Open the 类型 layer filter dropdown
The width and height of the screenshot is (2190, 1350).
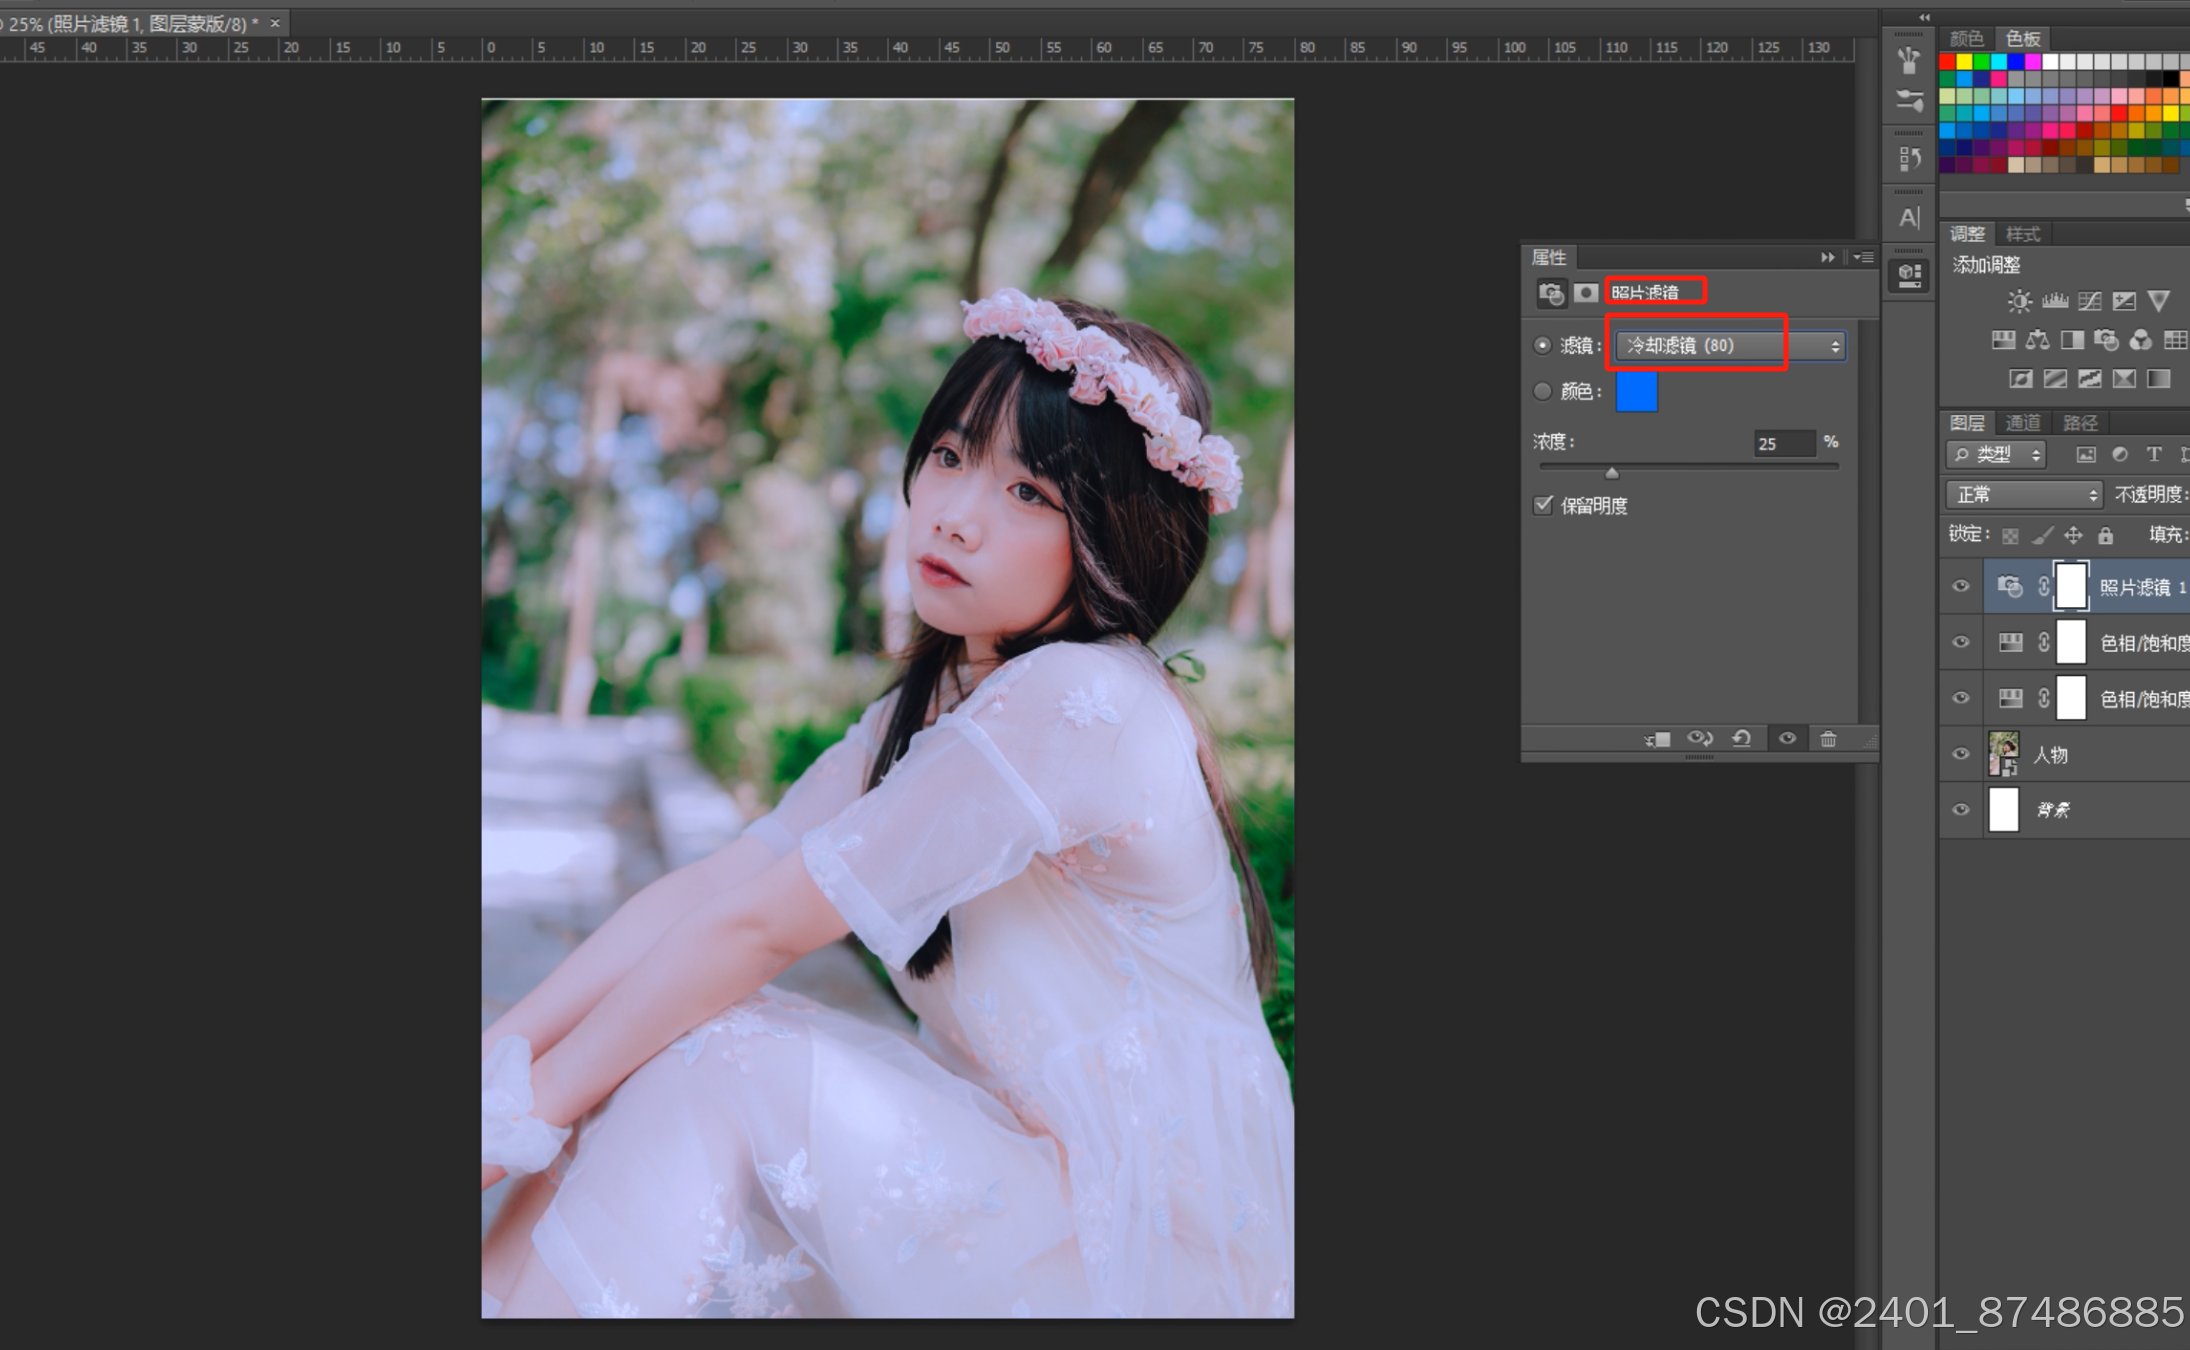pos(1996,455)
